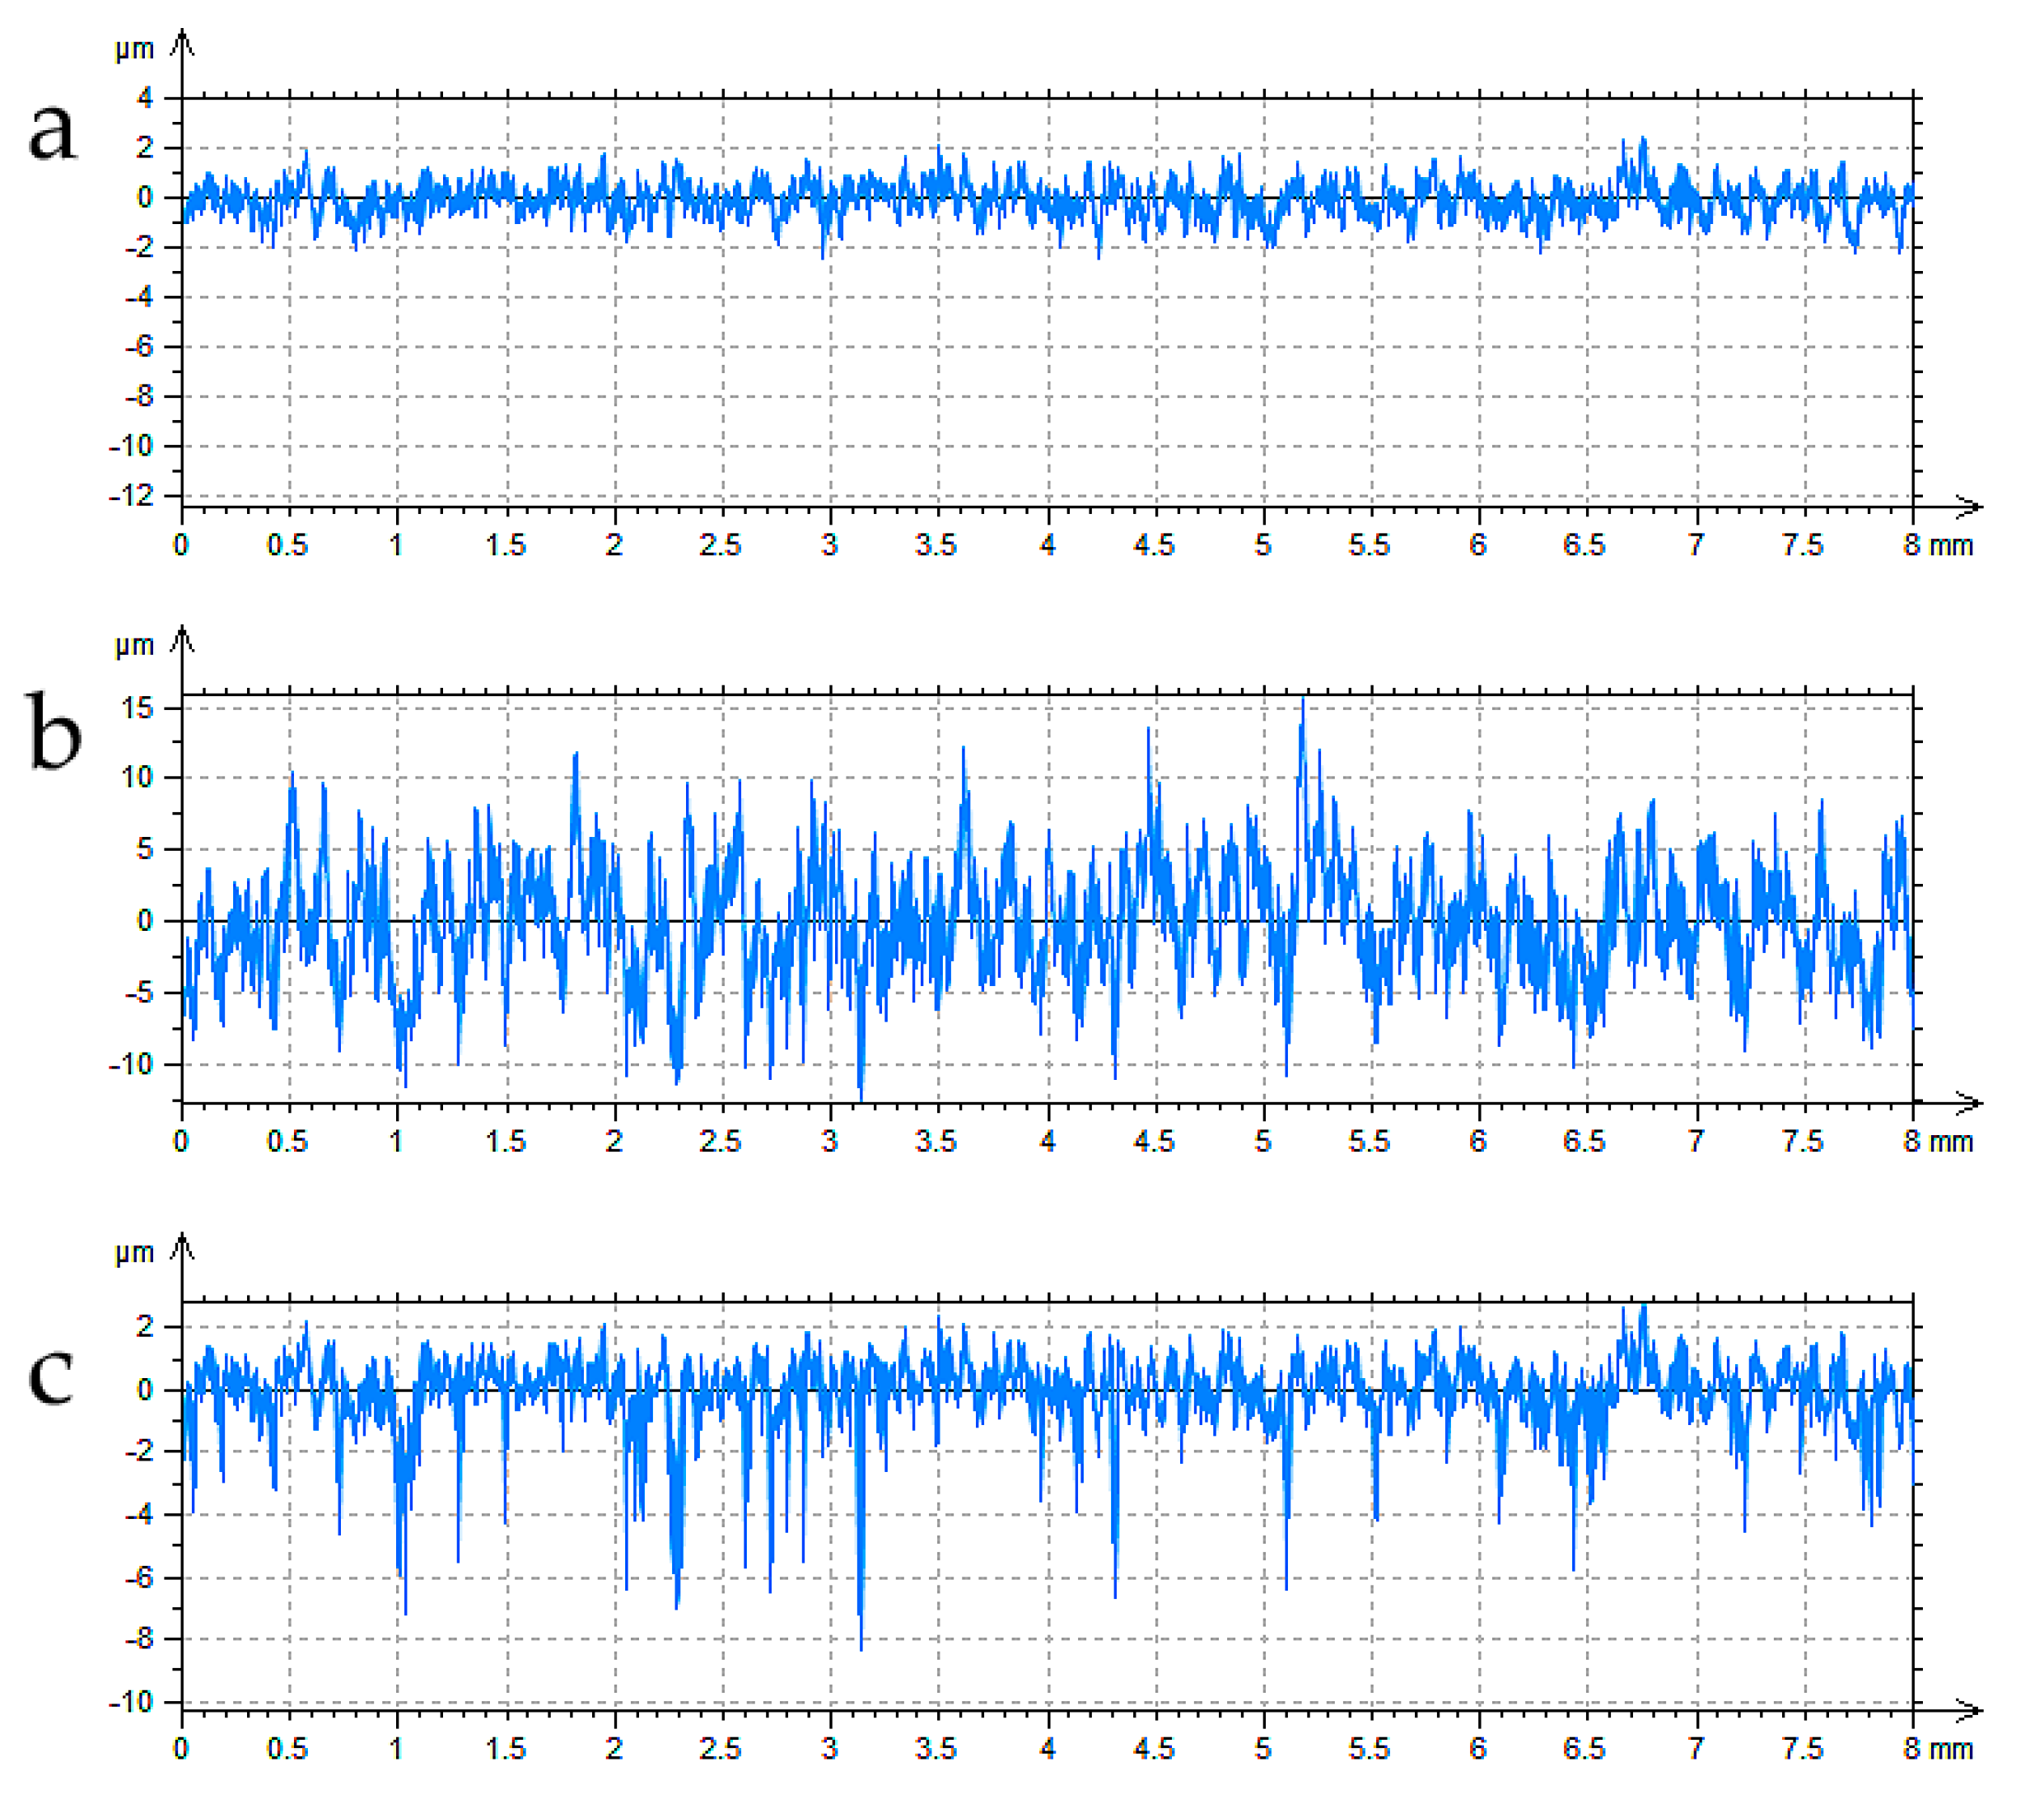
Task: Click the x-axis arrowhead of chart a
Action: click(x=1969, y=508)
